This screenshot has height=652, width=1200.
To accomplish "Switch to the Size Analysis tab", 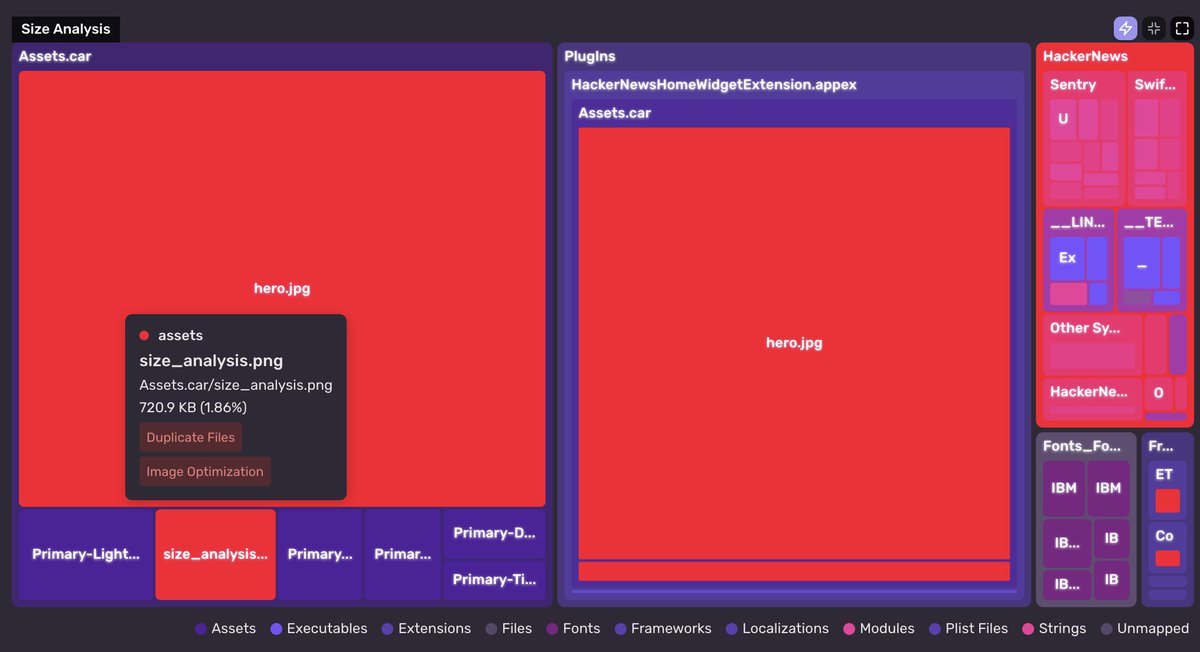I will coord(65,28).
